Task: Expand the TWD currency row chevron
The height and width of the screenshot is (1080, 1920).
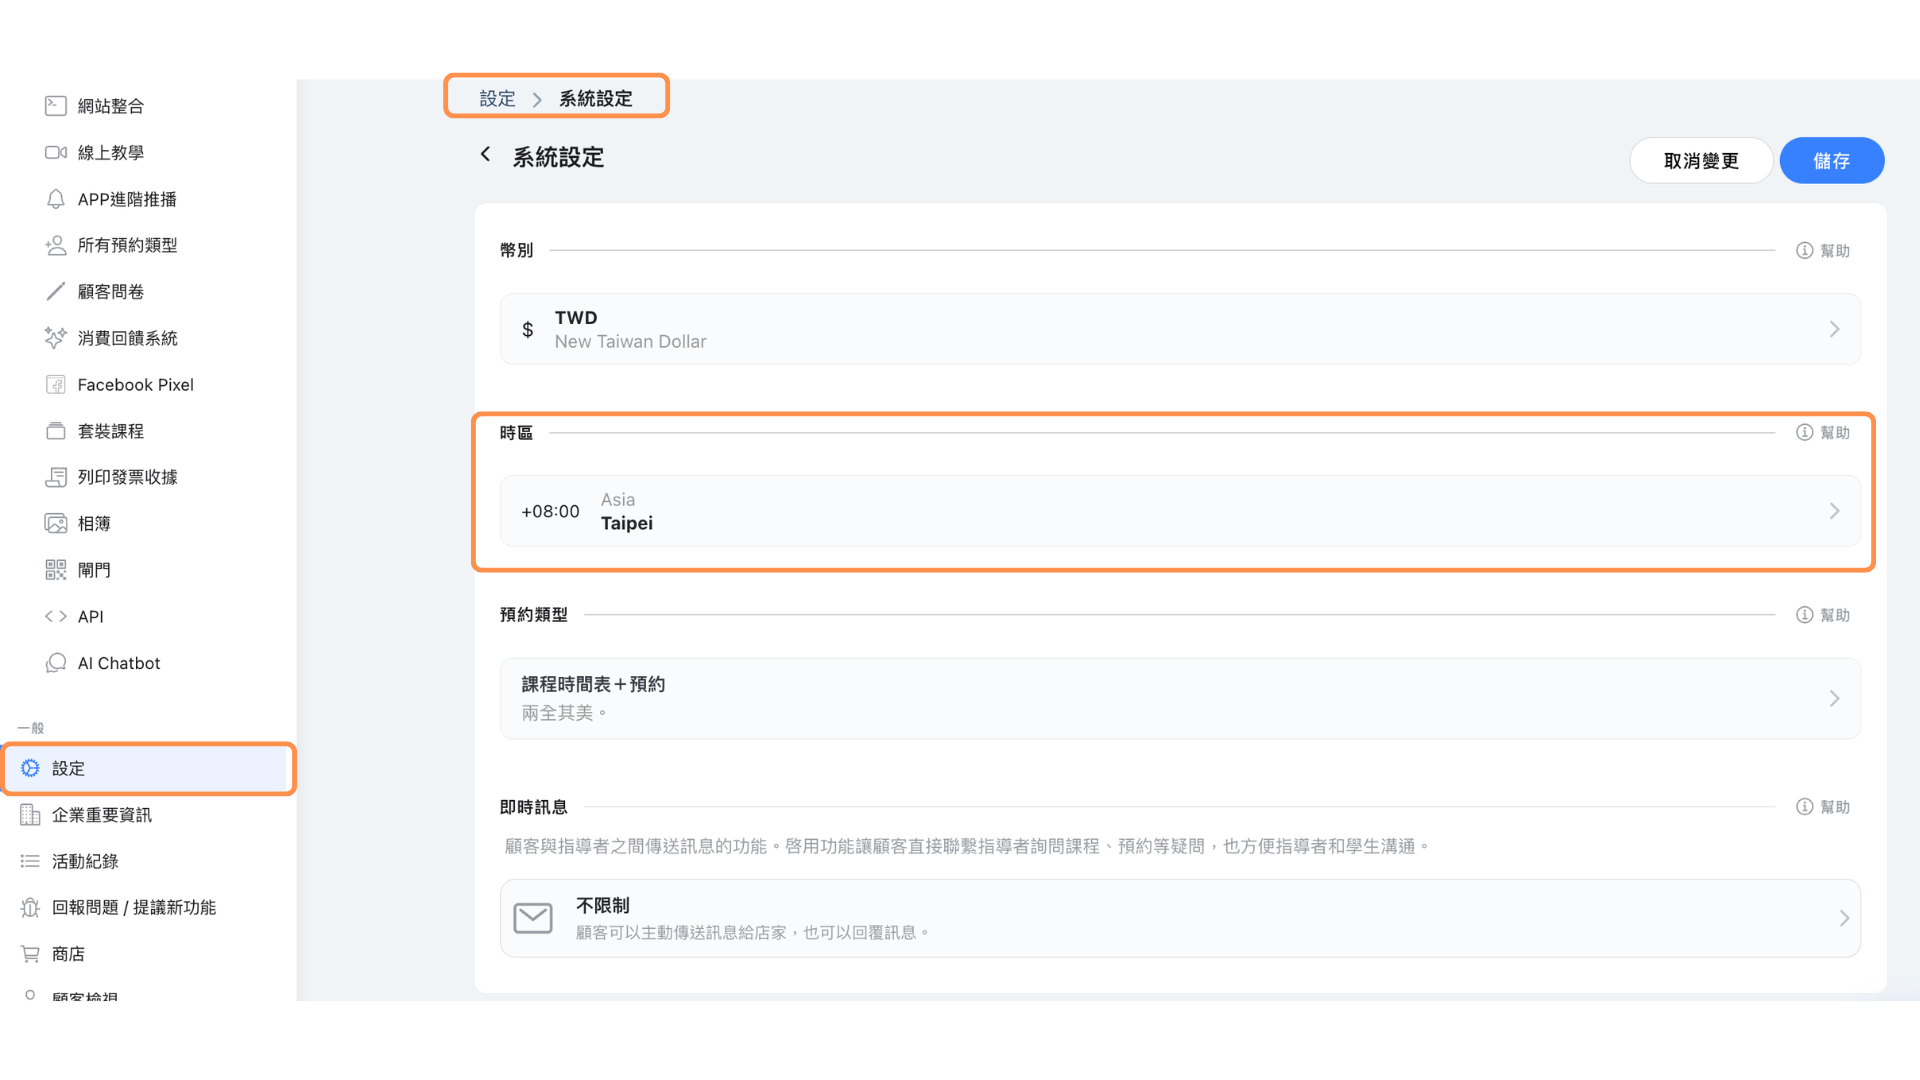Action: pos(1834,329)
